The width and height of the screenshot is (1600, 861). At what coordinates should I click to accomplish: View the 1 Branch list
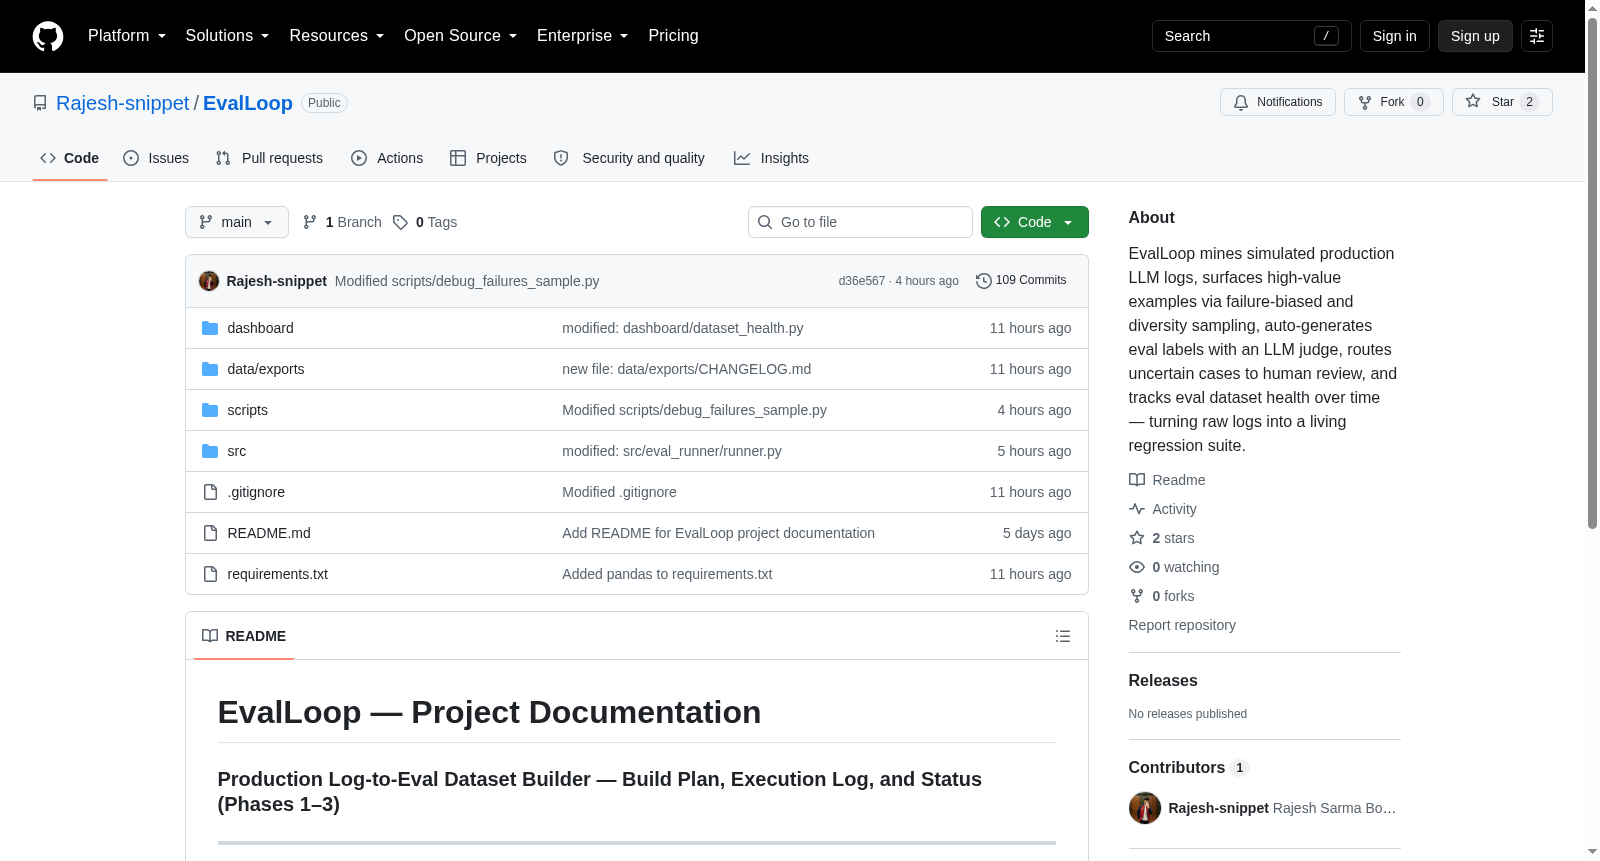[x=342, y=222]
